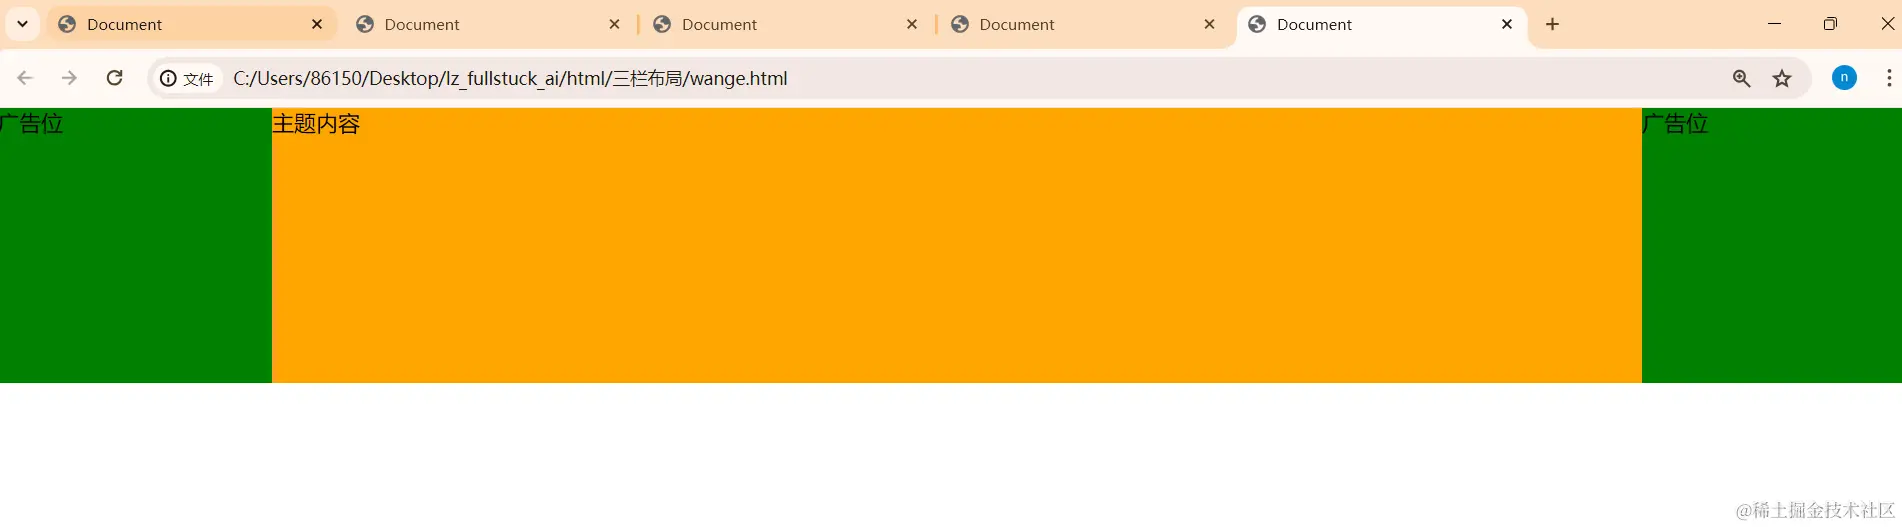Screen dimensions: 1902x527
Task: Go back to the previous page
Action: (25, 78)
